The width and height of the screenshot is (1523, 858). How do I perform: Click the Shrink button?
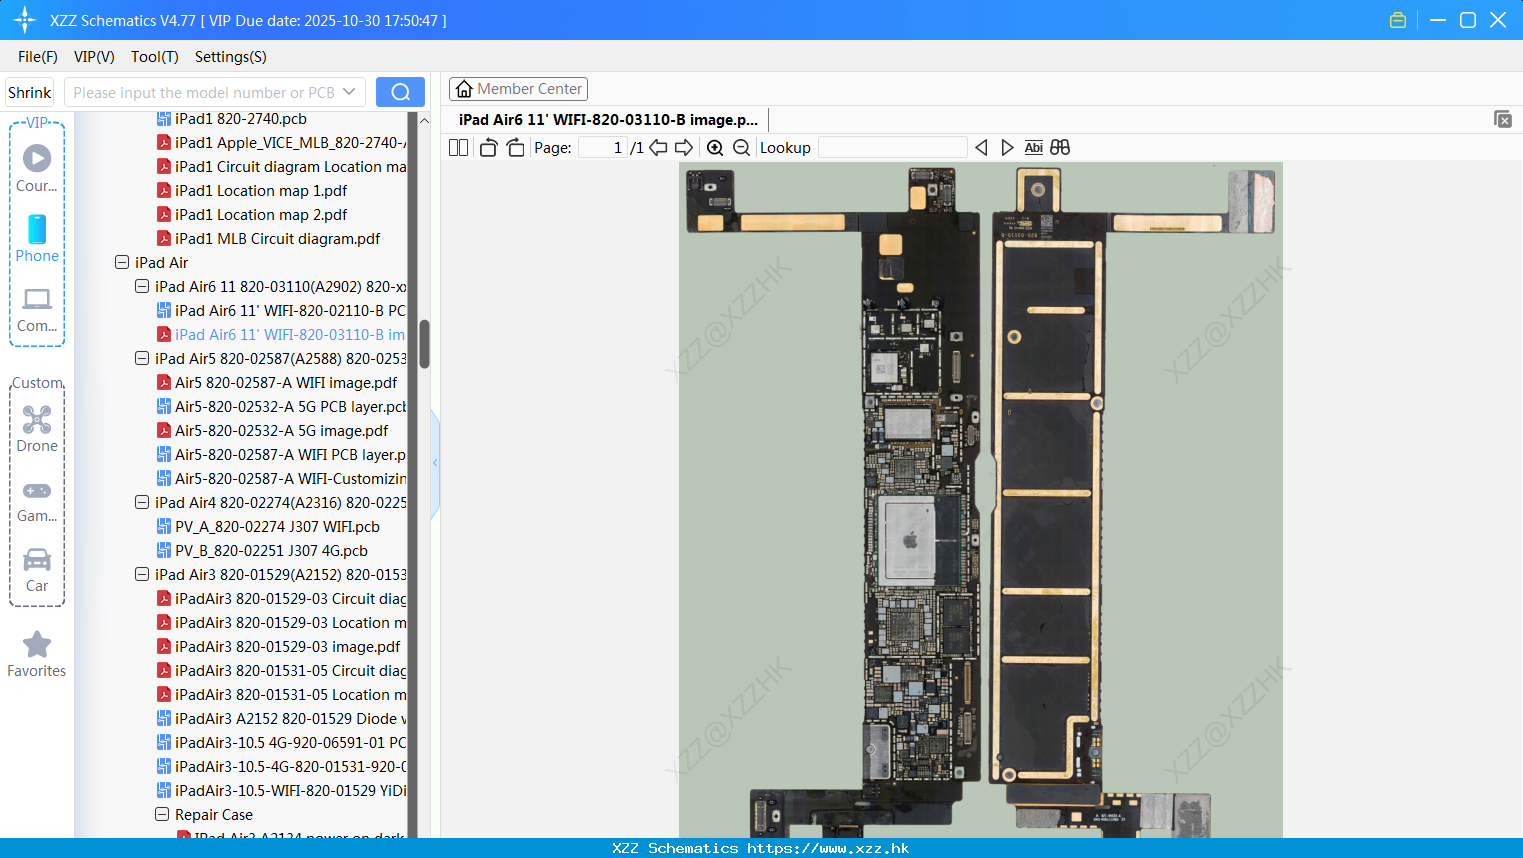tap(29, 92)
